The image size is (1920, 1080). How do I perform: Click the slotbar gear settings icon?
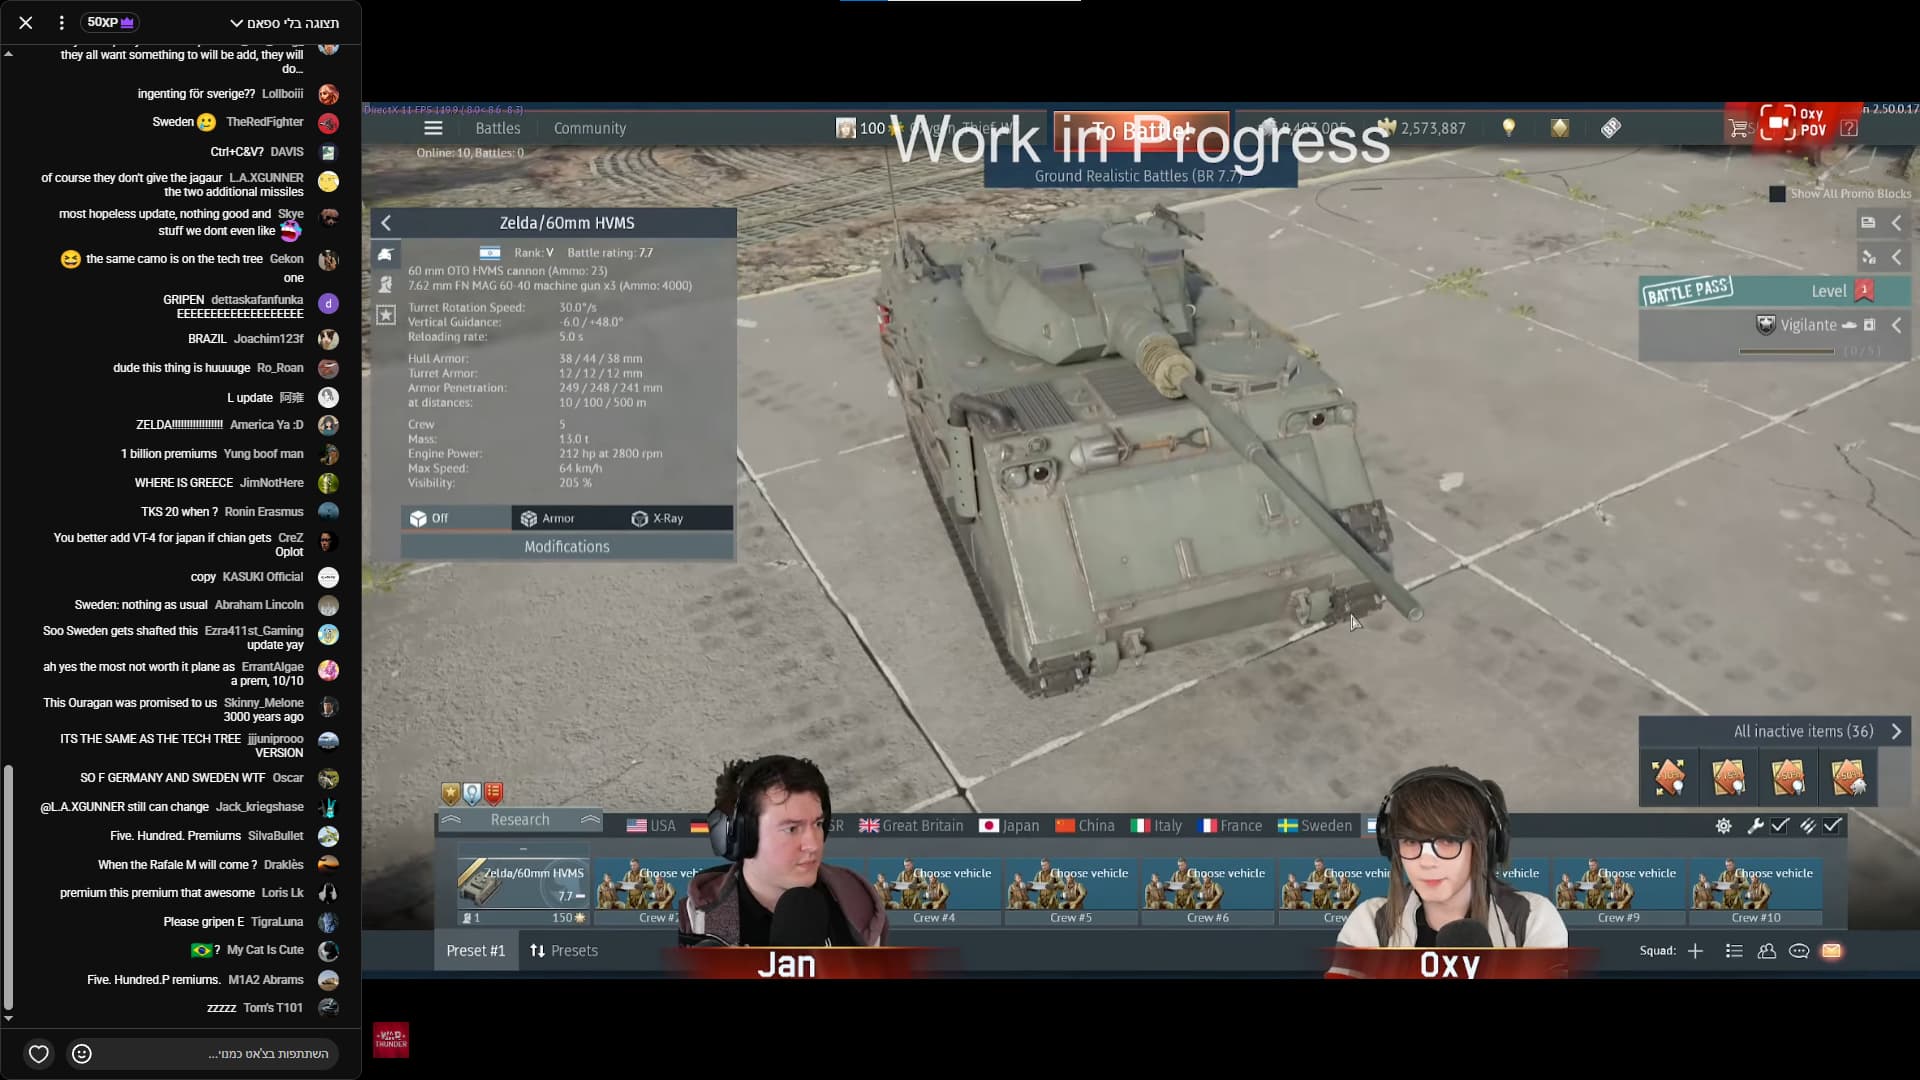[x=1723, y=826]
